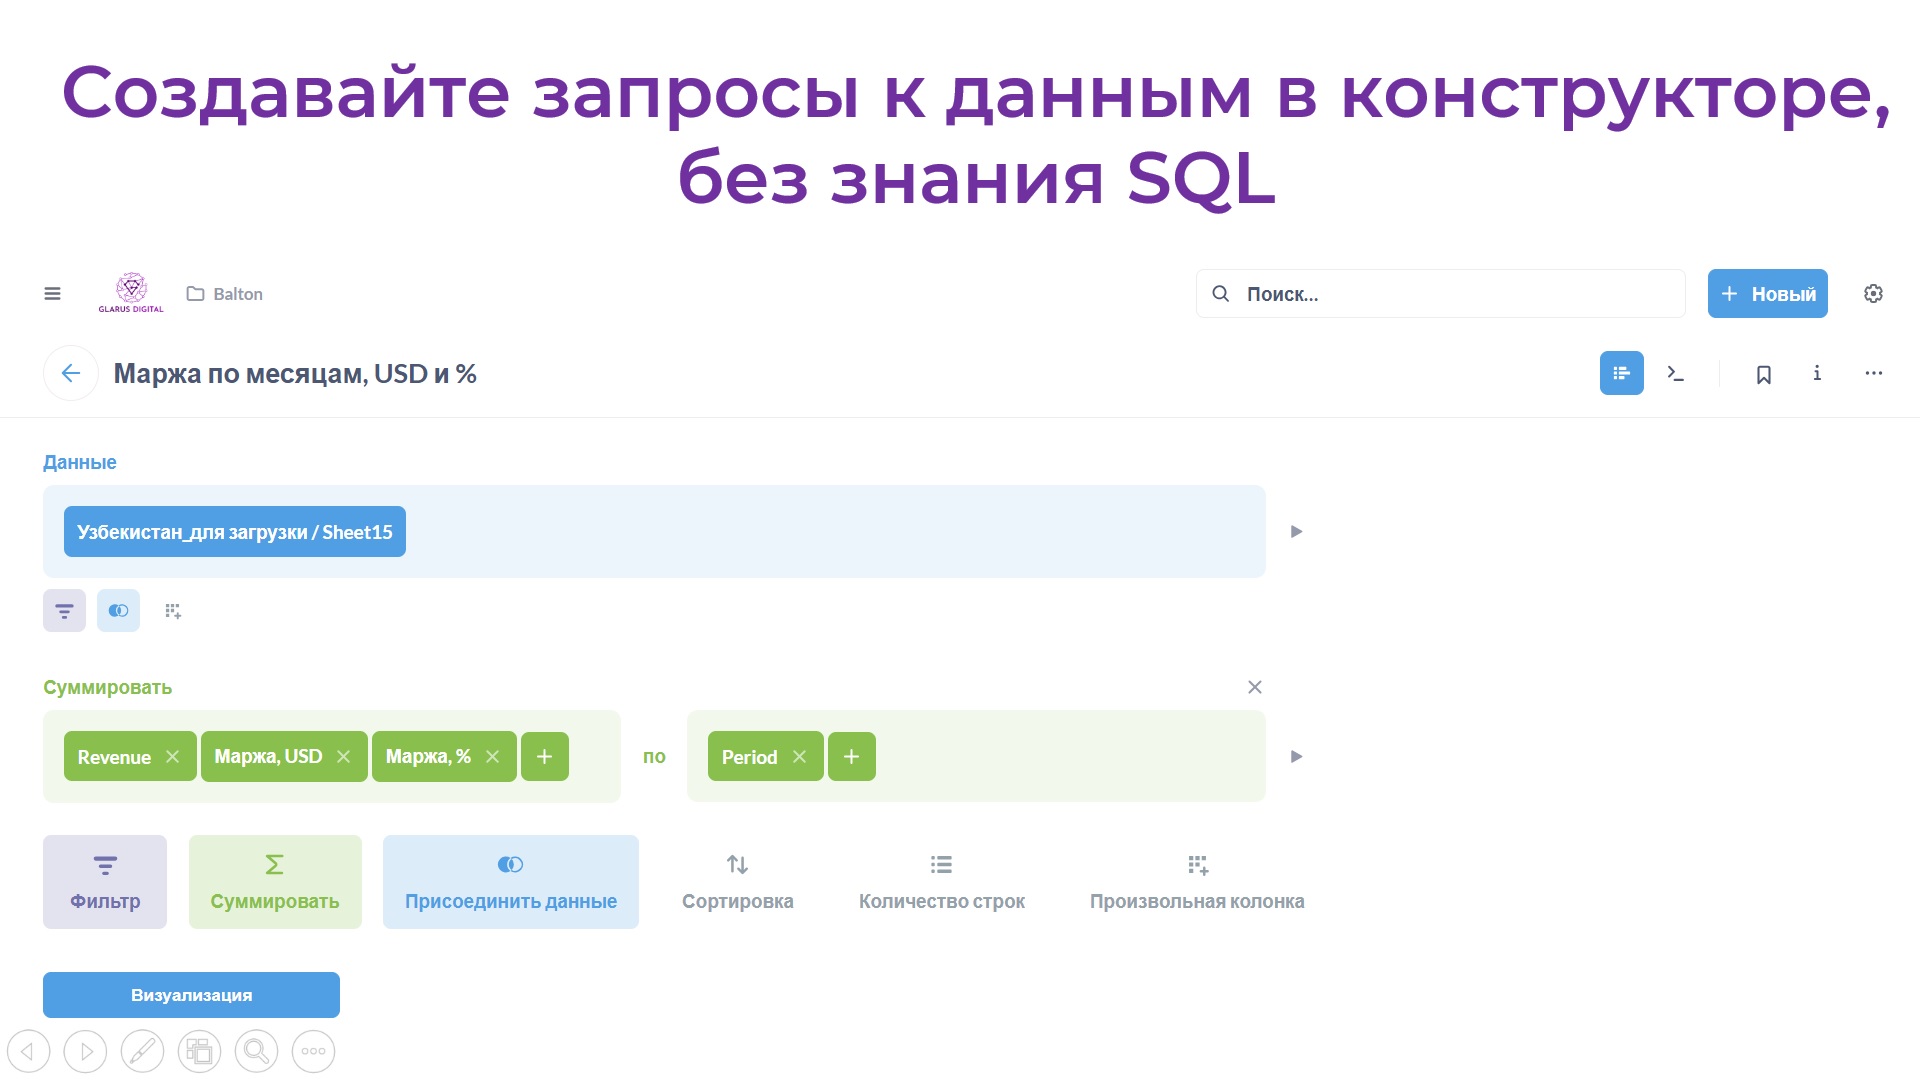This screenshot has width=1920, height=1080.
Task: Show all slides from slideshow controls
Action: coord(199,1051)
